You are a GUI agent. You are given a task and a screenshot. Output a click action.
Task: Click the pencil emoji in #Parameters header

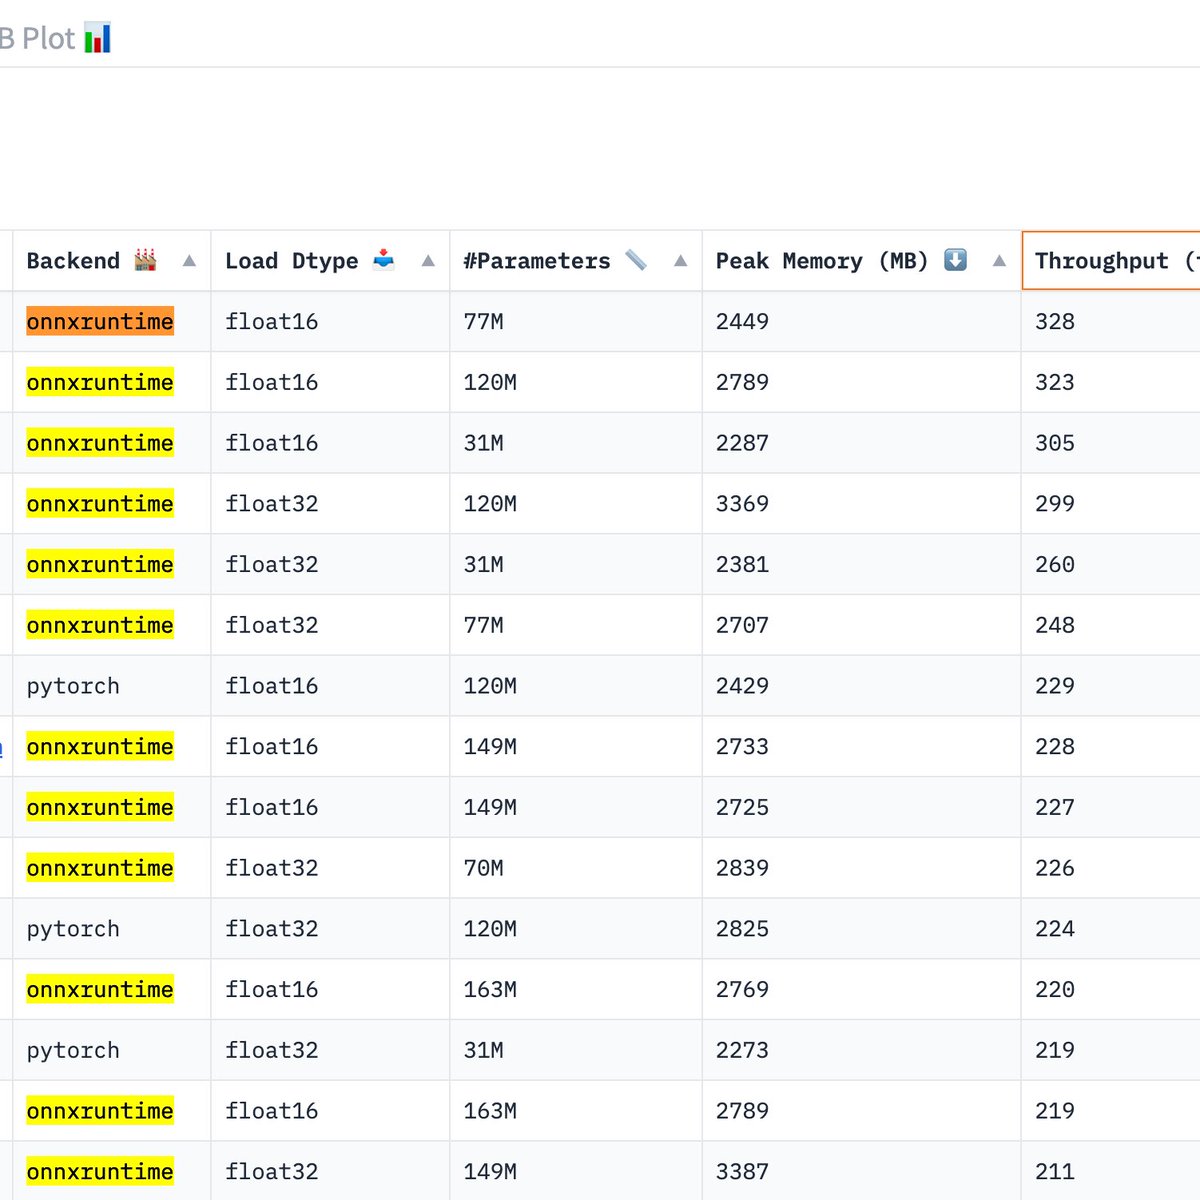(638, 260)
